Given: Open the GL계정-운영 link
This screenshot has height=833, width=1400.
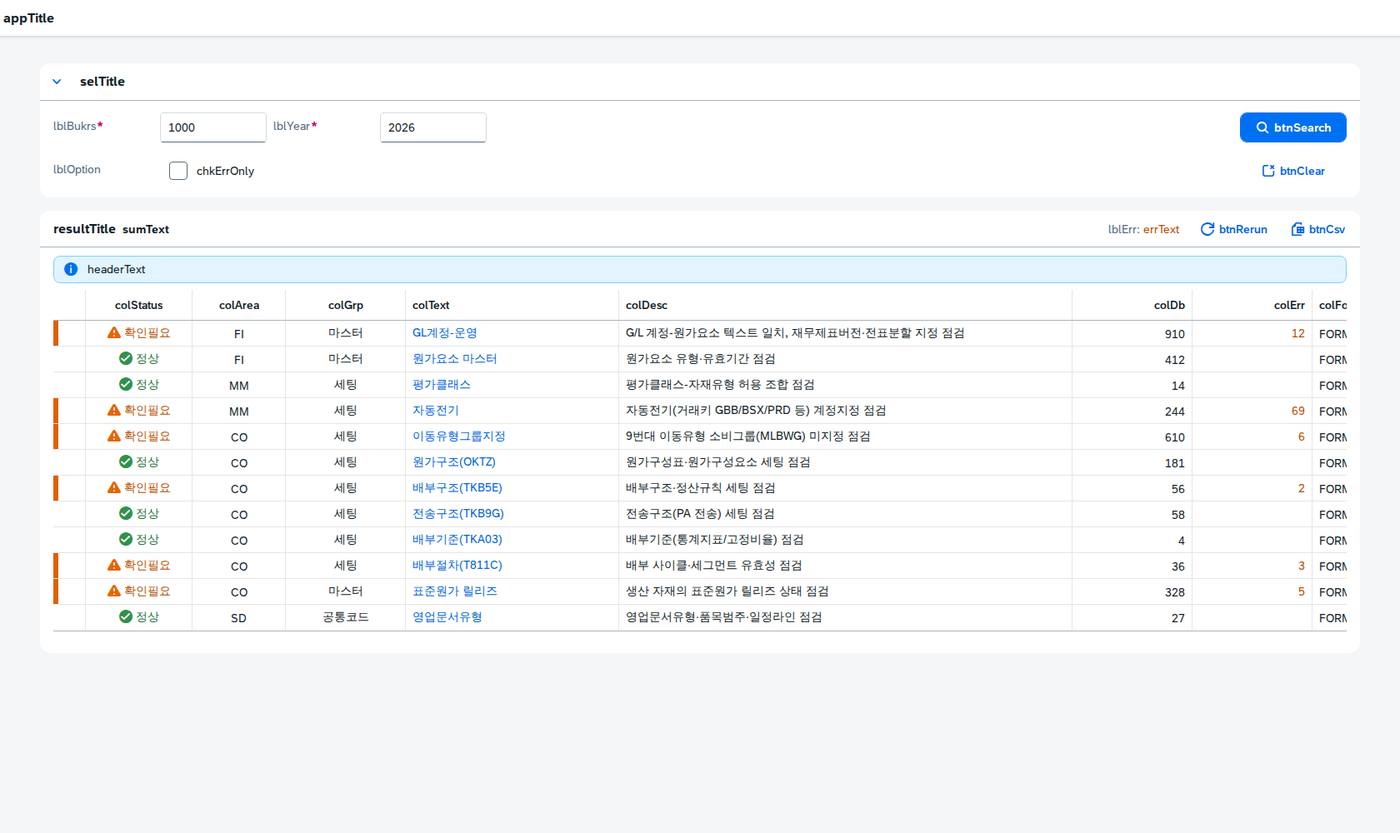Looking at the screenshot, I should [445, 333].
